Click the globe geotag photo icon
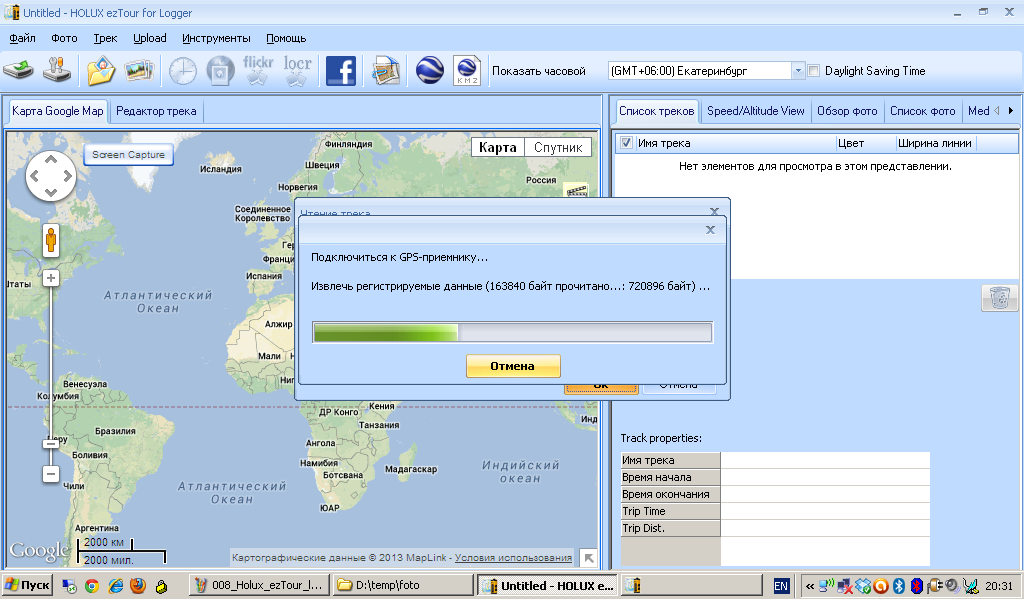 point(220,71)
